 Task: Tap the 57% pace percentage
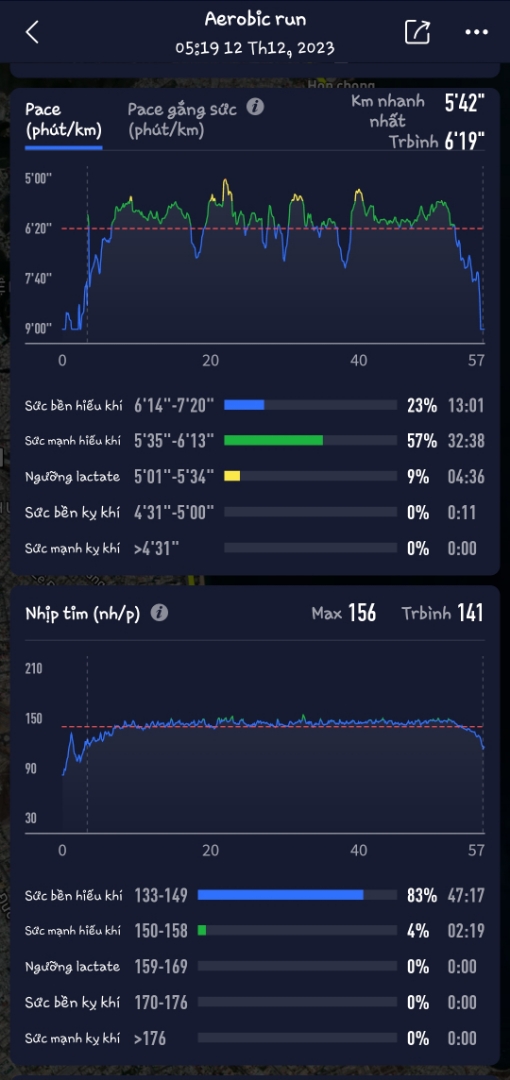422,440
